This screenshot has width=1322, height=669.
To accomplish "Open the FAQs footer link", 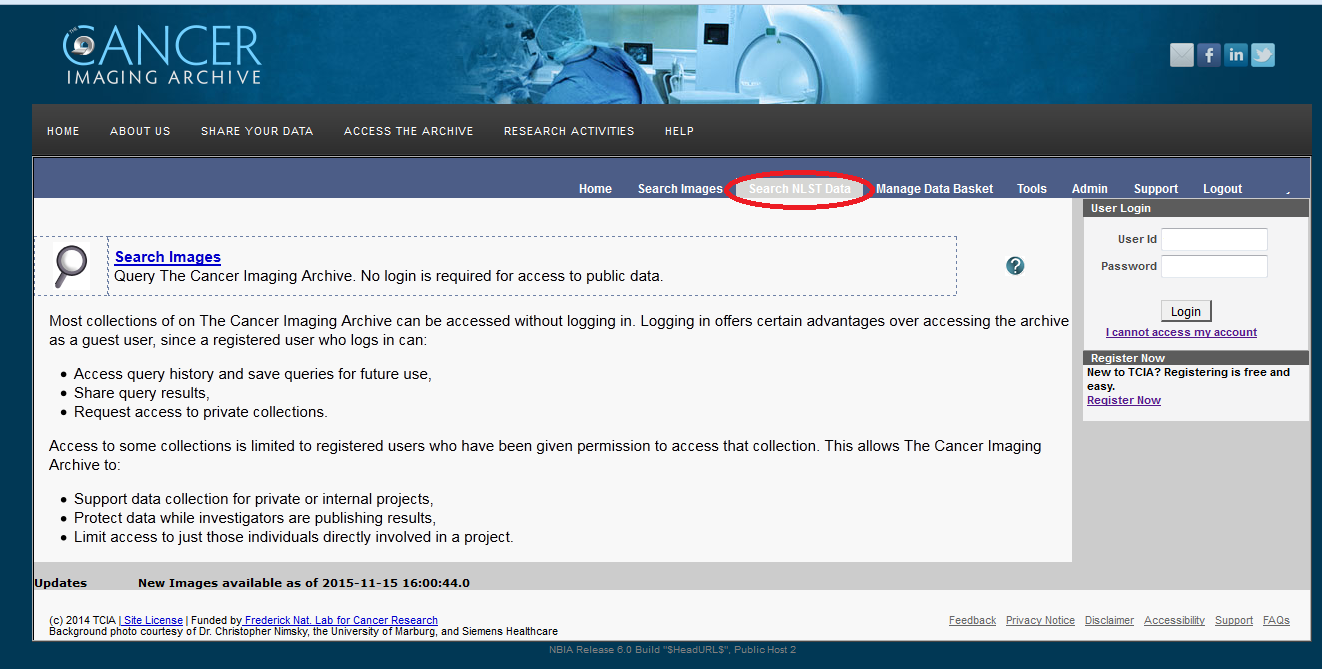I will pos(1276,620).
